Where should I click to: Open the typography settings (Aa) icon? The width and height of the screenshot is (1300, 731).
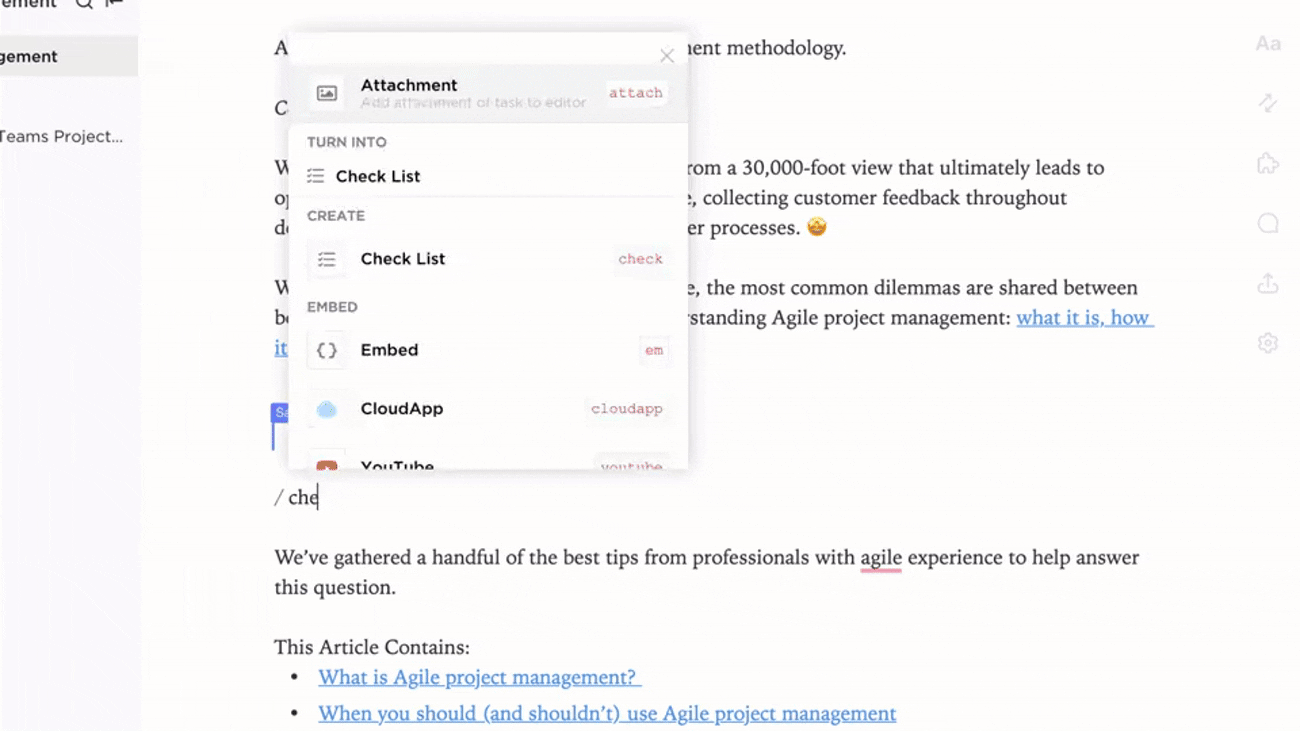[1267, 43]
